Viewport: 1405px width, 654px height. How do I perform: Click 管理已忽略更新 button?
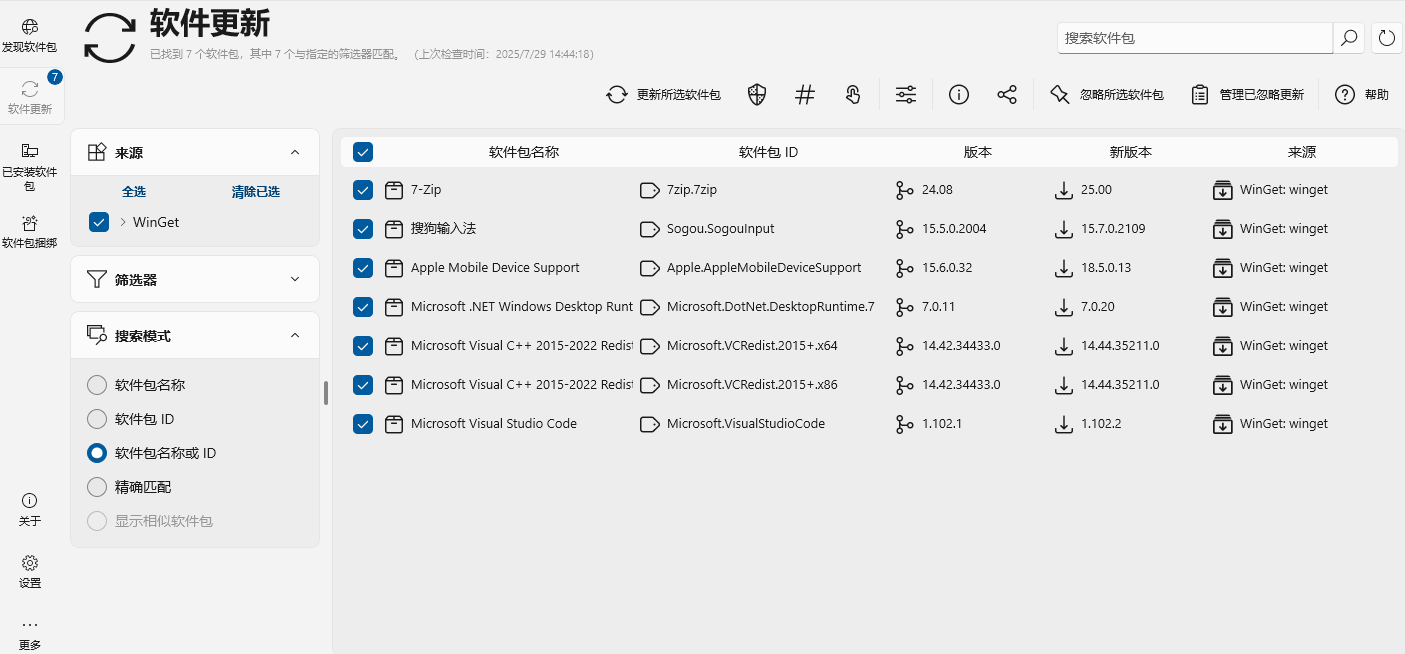[x=1247, y=95]
